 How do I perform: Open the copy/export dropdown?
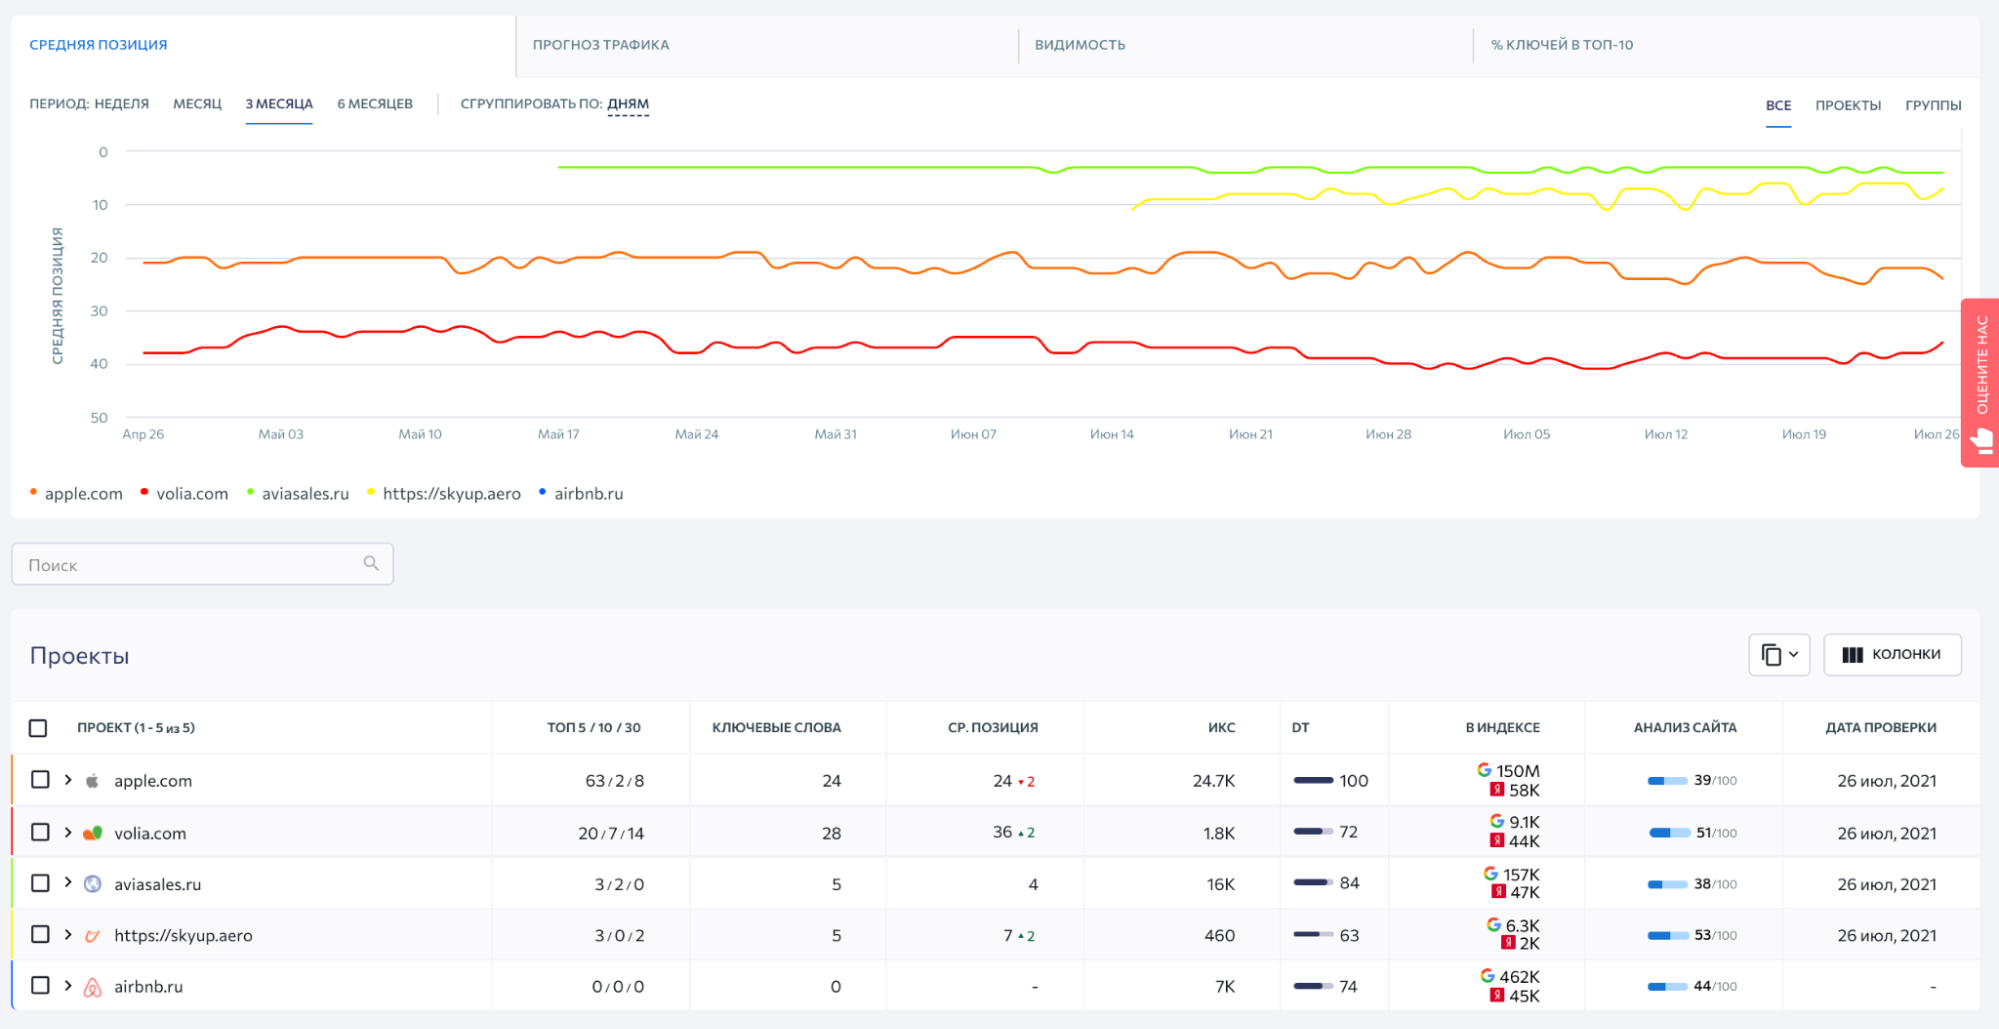(1779, 655)
